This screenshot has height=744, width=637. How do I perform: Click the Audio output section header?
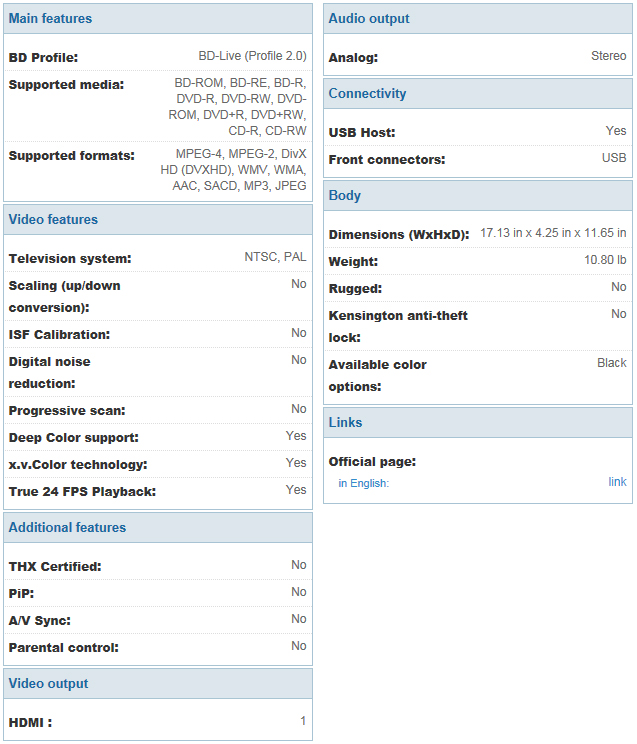[x=478, y=19]
